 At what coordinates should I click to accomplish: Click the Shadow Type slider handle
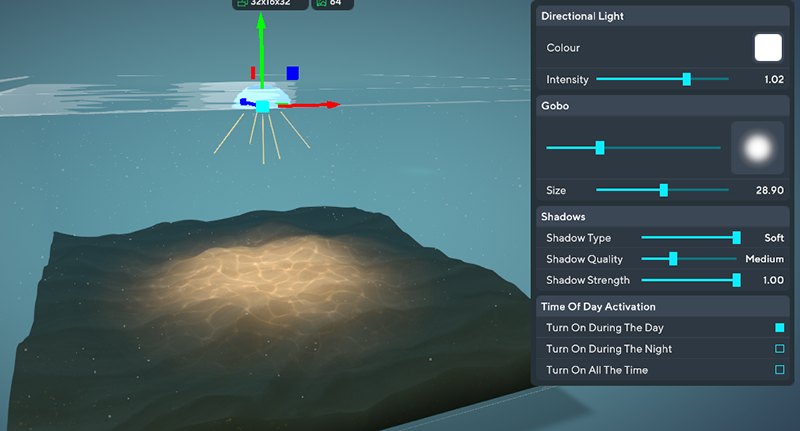point(736,238)
